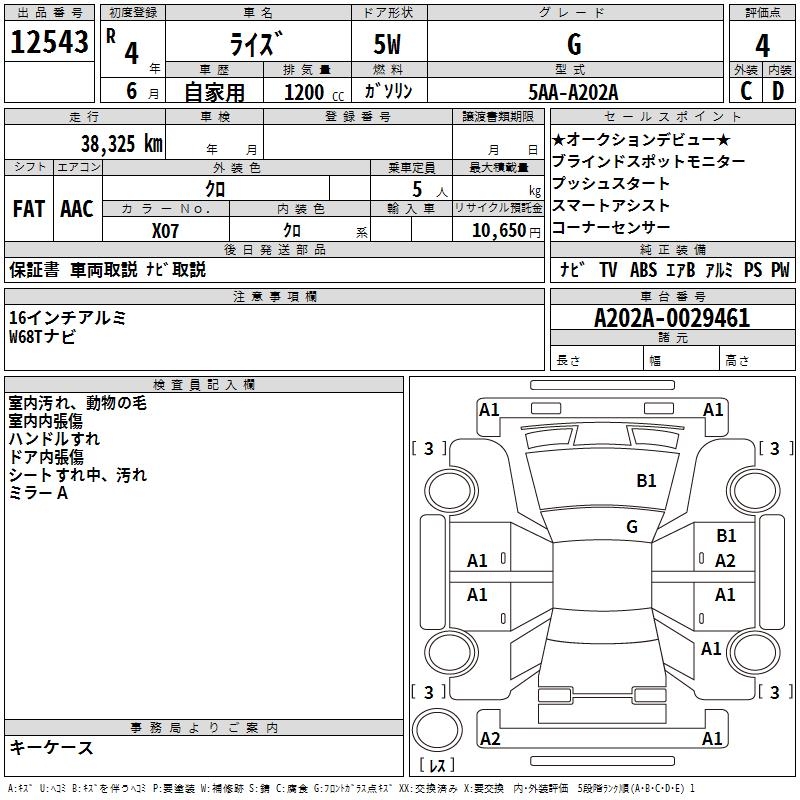Click 車両取説 in the later-shipped parts row
The width and height of the screenshot is (800, 800).
click(x=104, y=269)
